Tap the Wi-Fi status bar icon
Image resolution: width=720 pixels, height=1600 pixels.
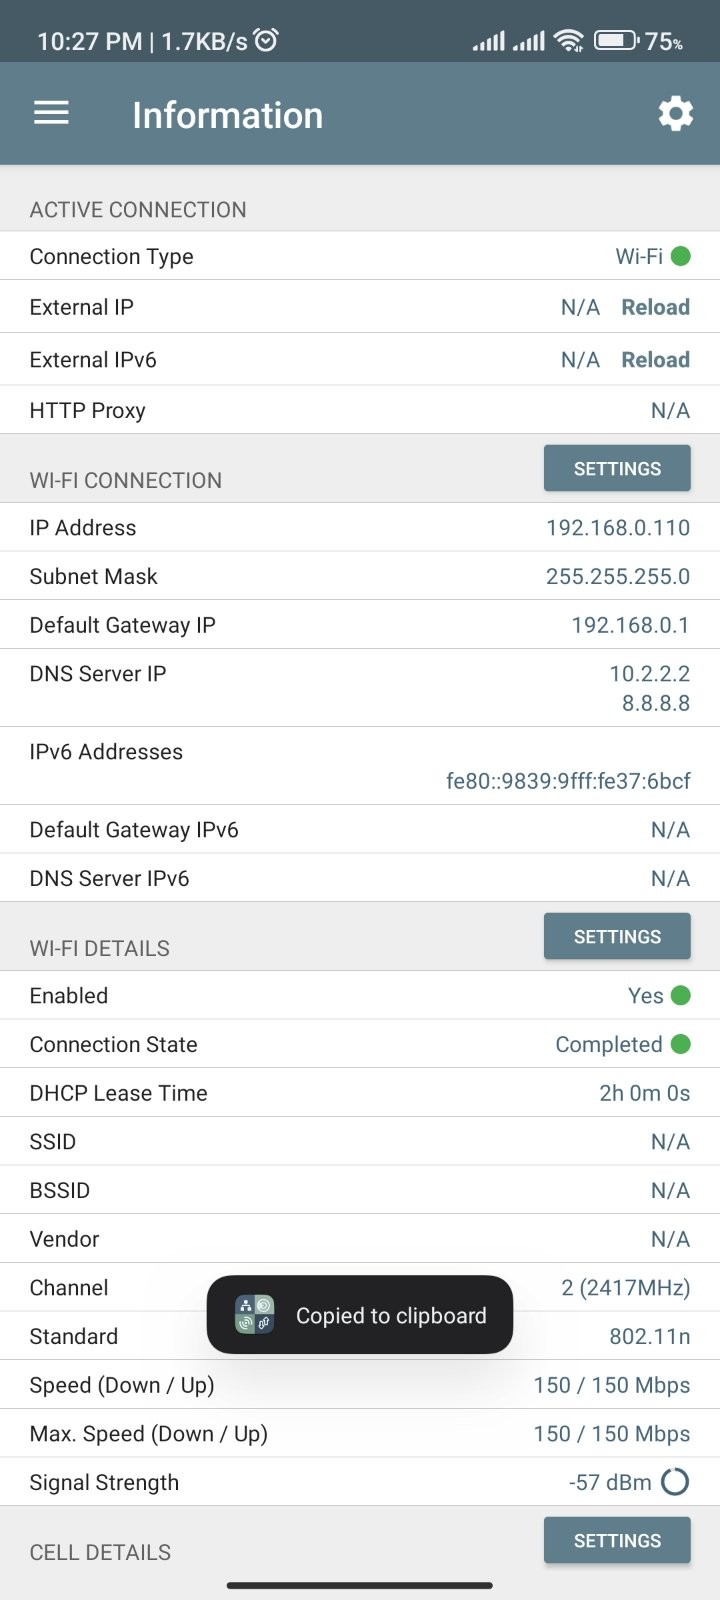(x=569, y=41)
